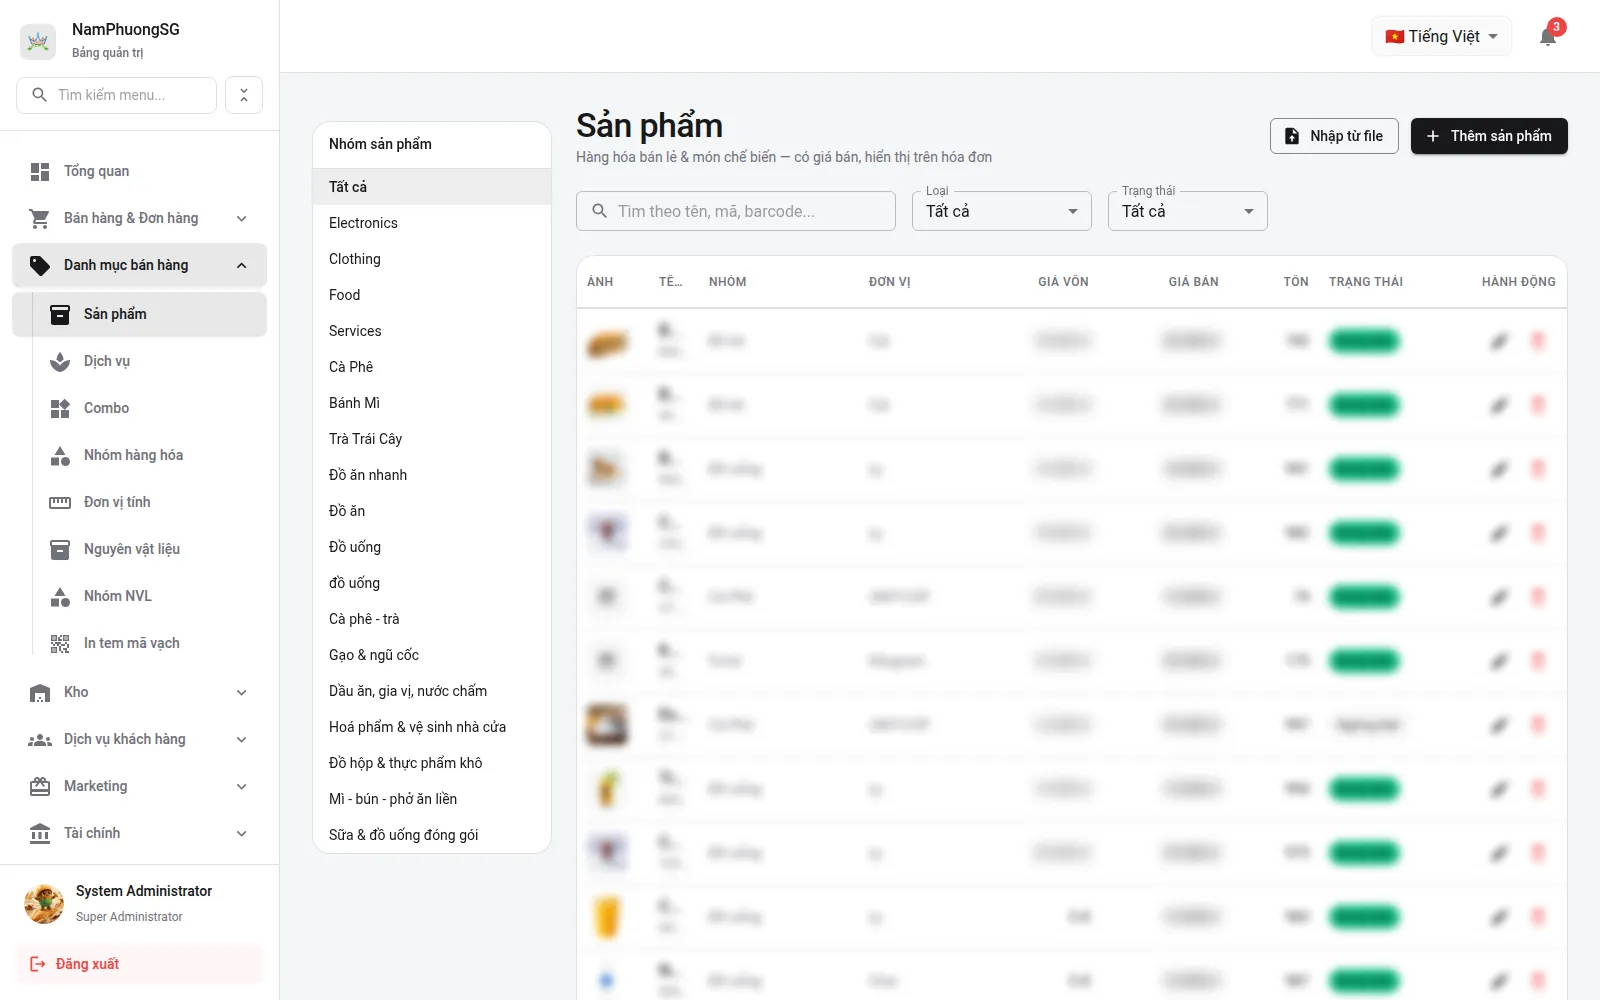Click the Nhóm hàng hóa icon
The height and width of the screenshot is (1000, 1600).
tap(60, 456)
